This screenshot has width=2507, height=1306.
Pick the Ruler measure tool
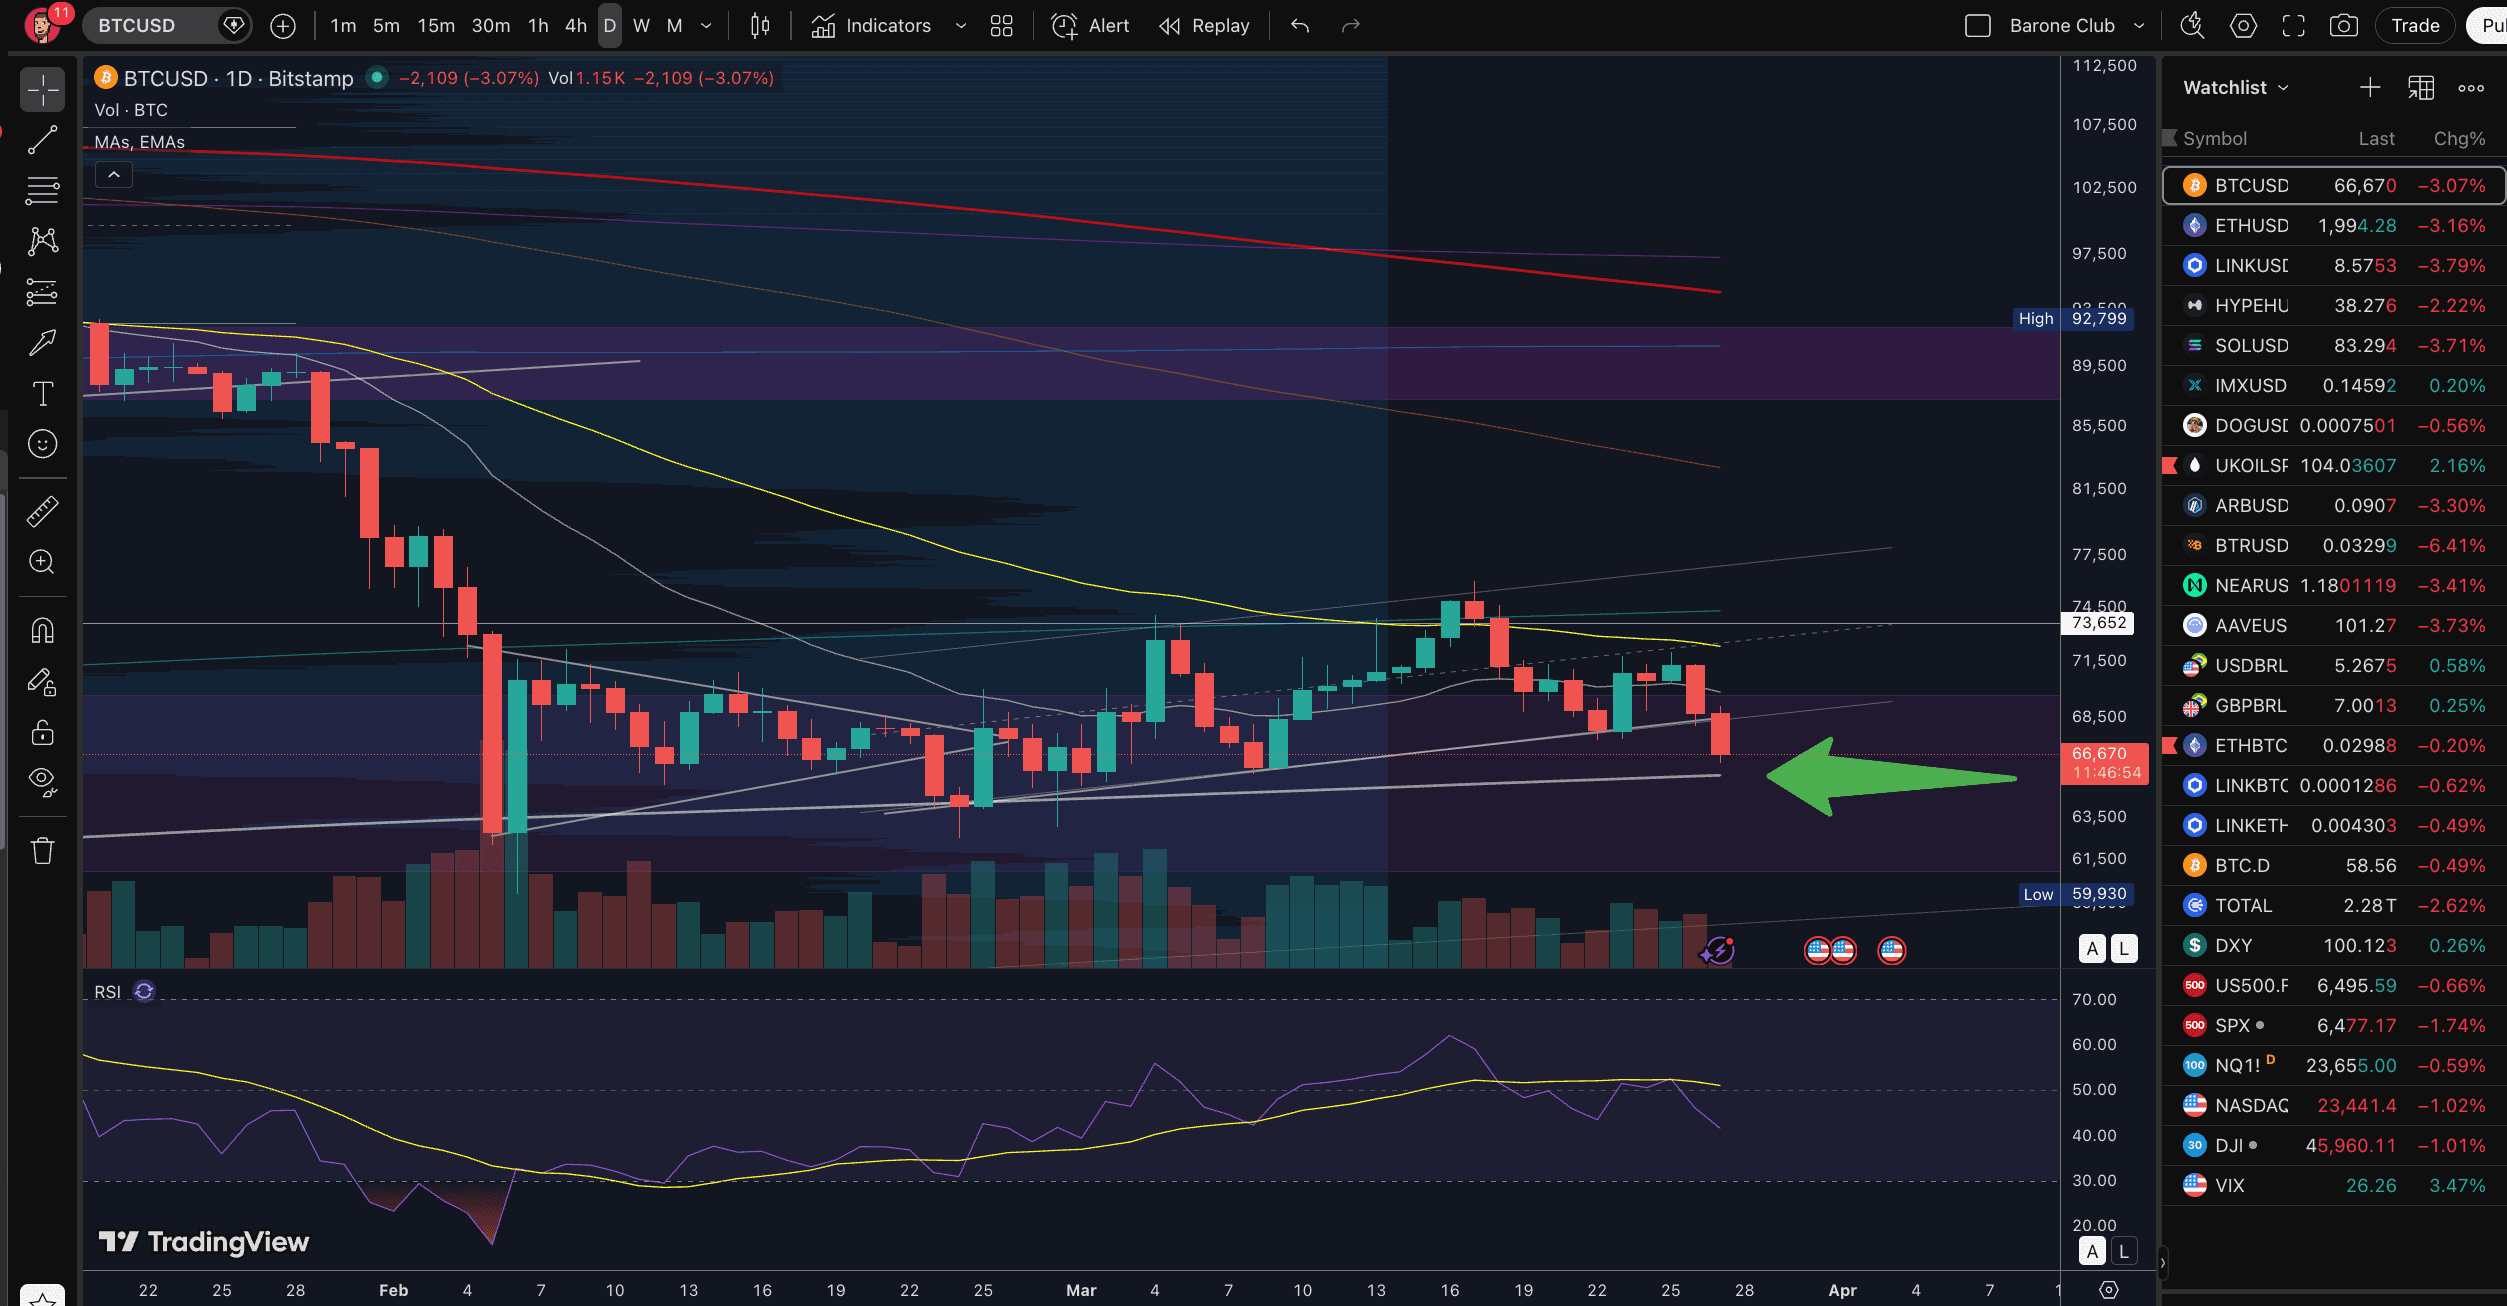(x=42, y=511)
